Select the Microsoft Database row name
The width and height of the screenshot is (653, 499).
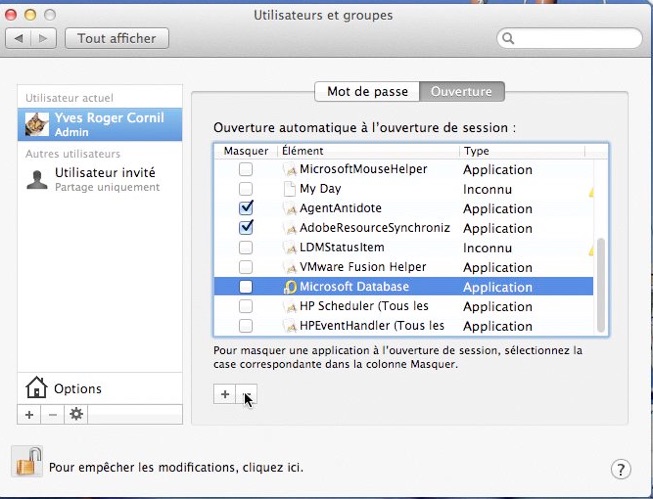tap(354, 287)
